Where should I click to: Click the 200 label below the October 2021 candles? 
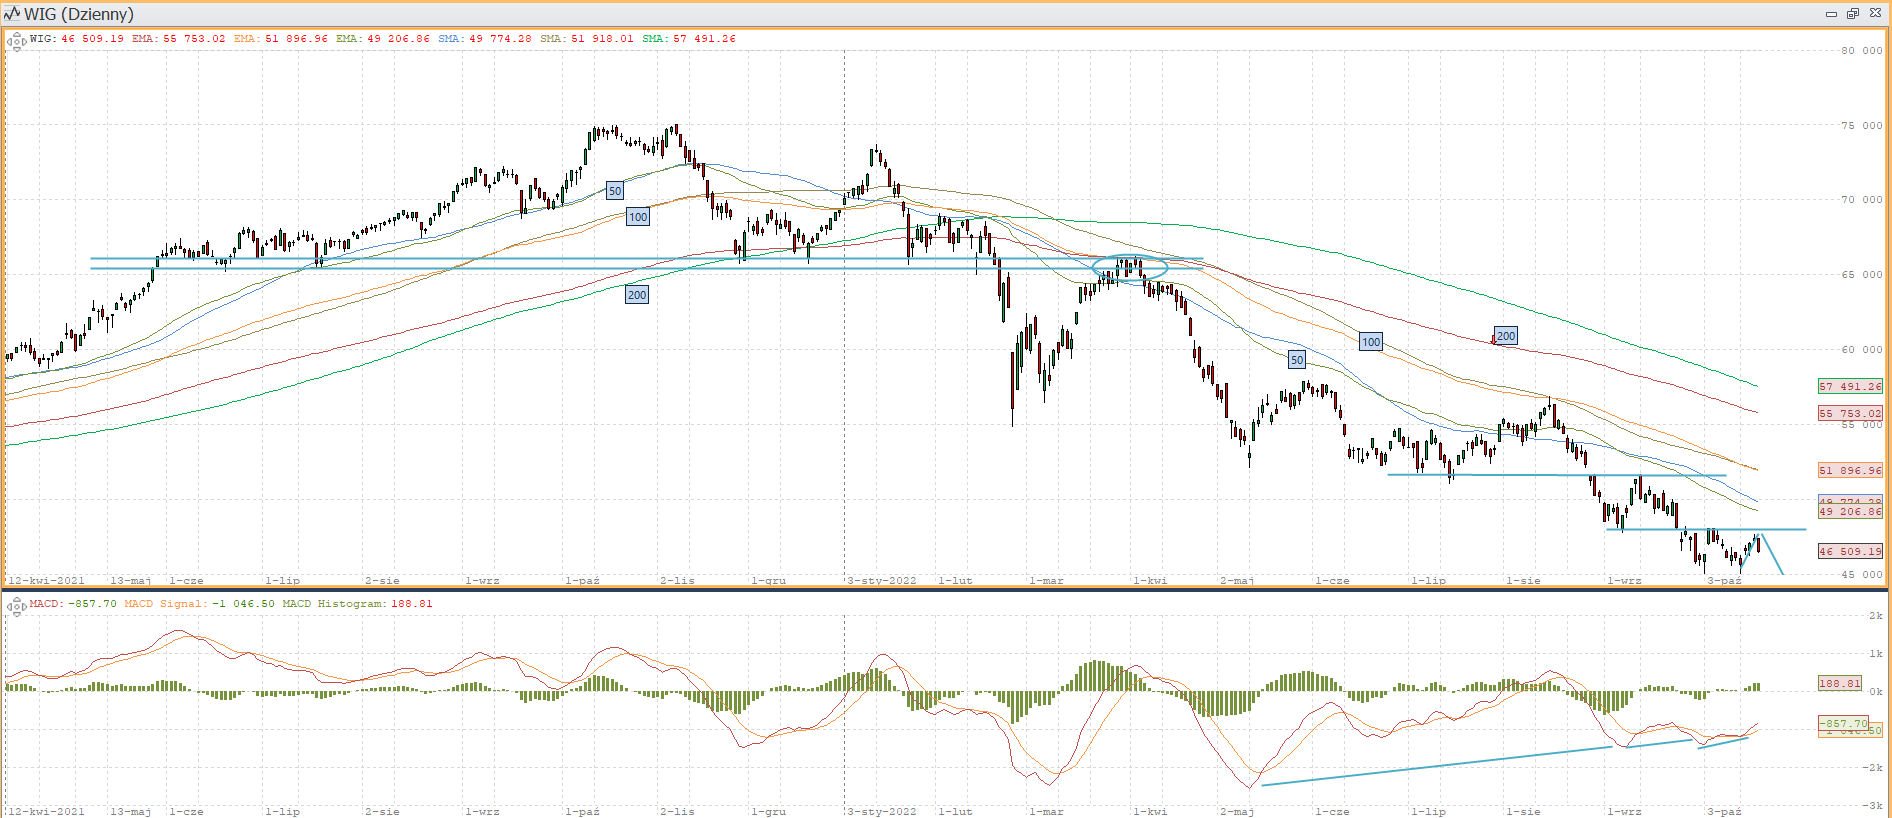tap(637, 295)
